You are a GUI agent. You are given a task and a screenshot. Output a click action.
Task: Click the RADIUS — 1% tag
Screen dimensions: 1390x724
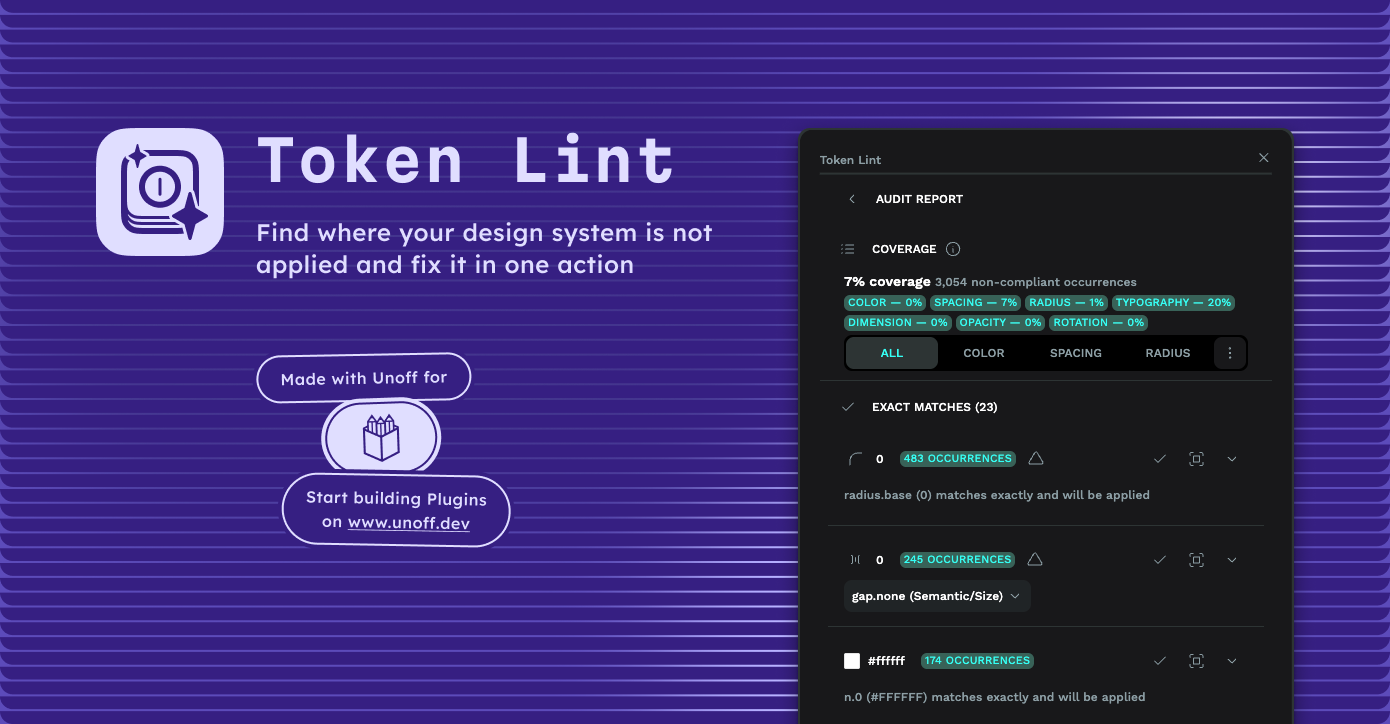(x=1067, y=302)
